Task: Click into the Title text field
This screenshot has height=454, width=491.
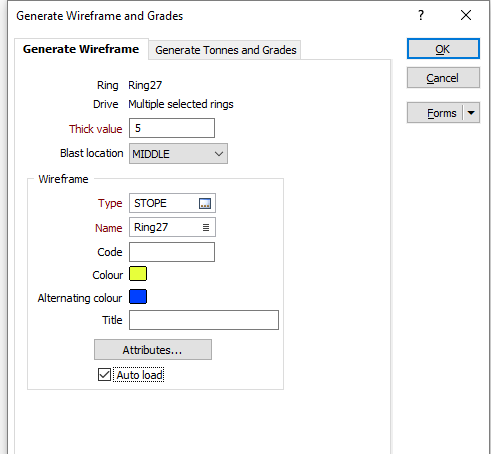Action: 204,320
